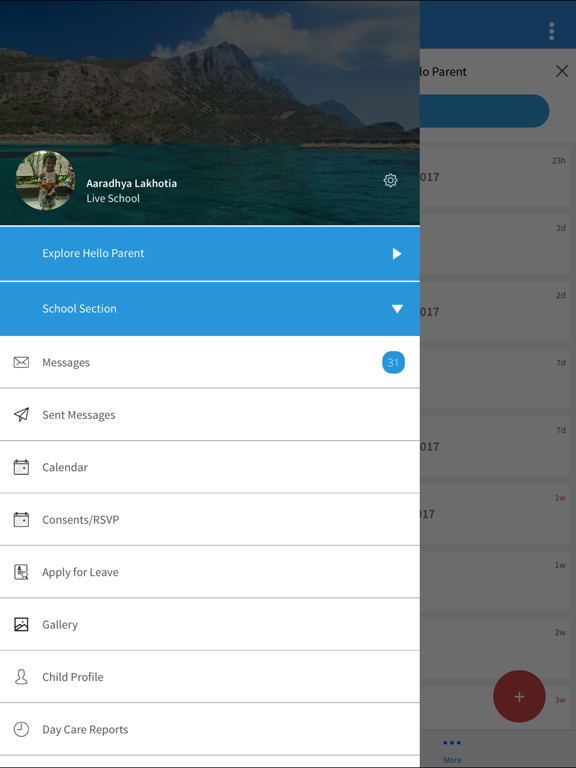The height and width of the screenshot is (768, 576).
Task: Open settings via the gear icon
Action: point(390,180)
